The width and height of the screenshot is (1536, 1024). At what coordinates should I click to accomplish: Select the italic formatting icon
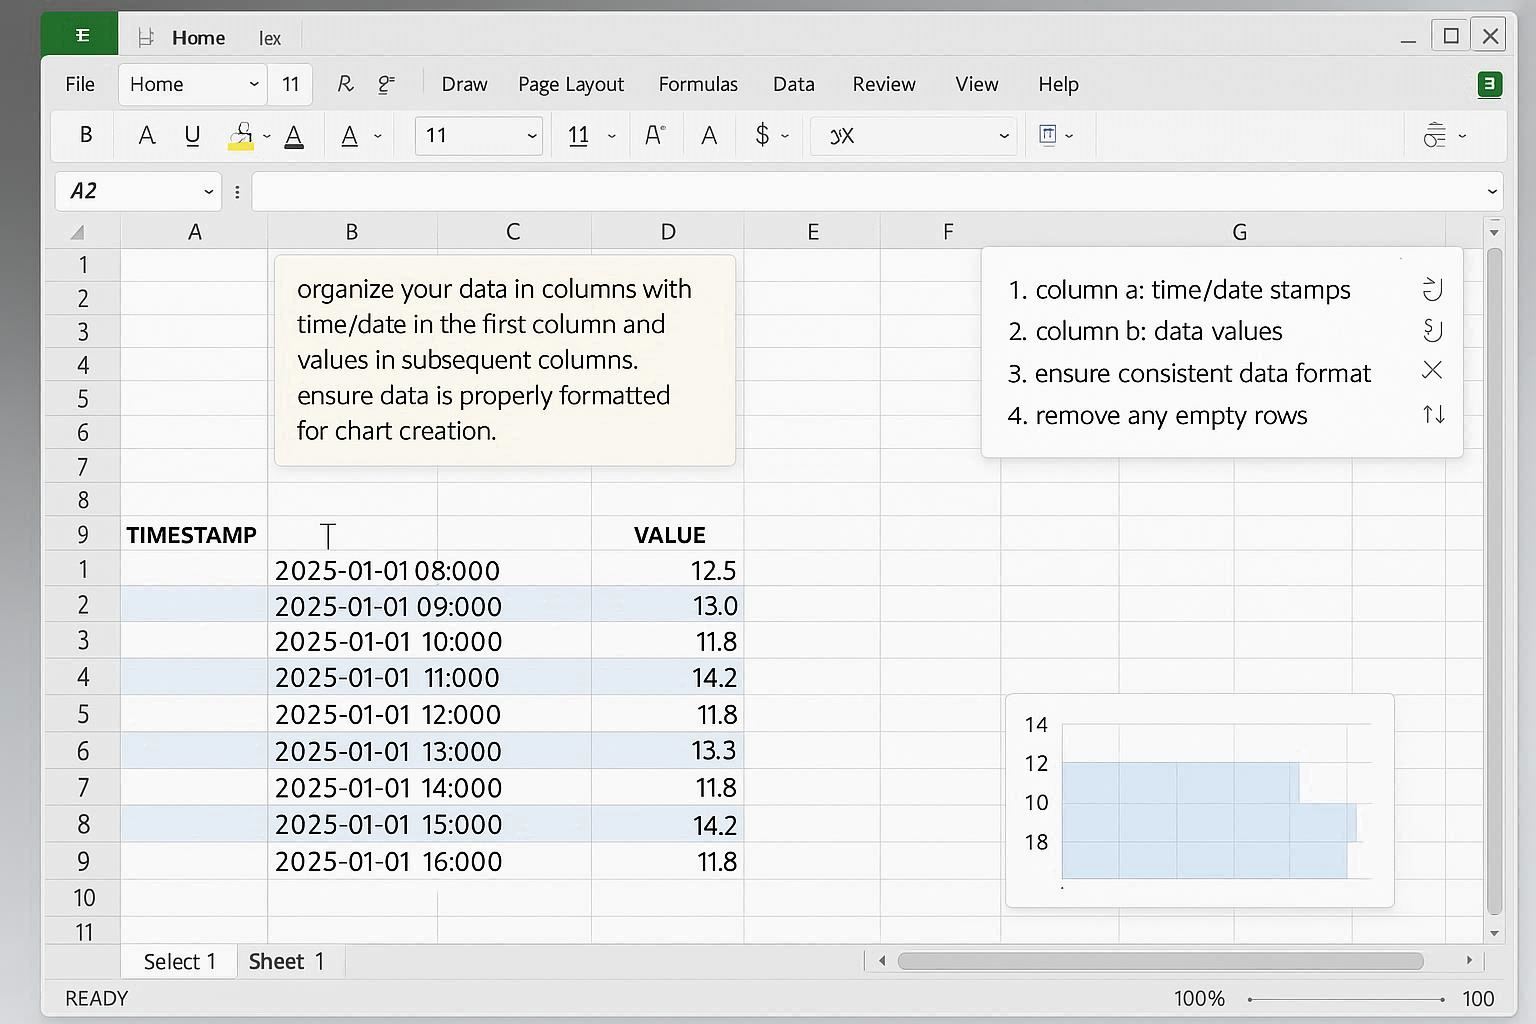coord(147,135)
